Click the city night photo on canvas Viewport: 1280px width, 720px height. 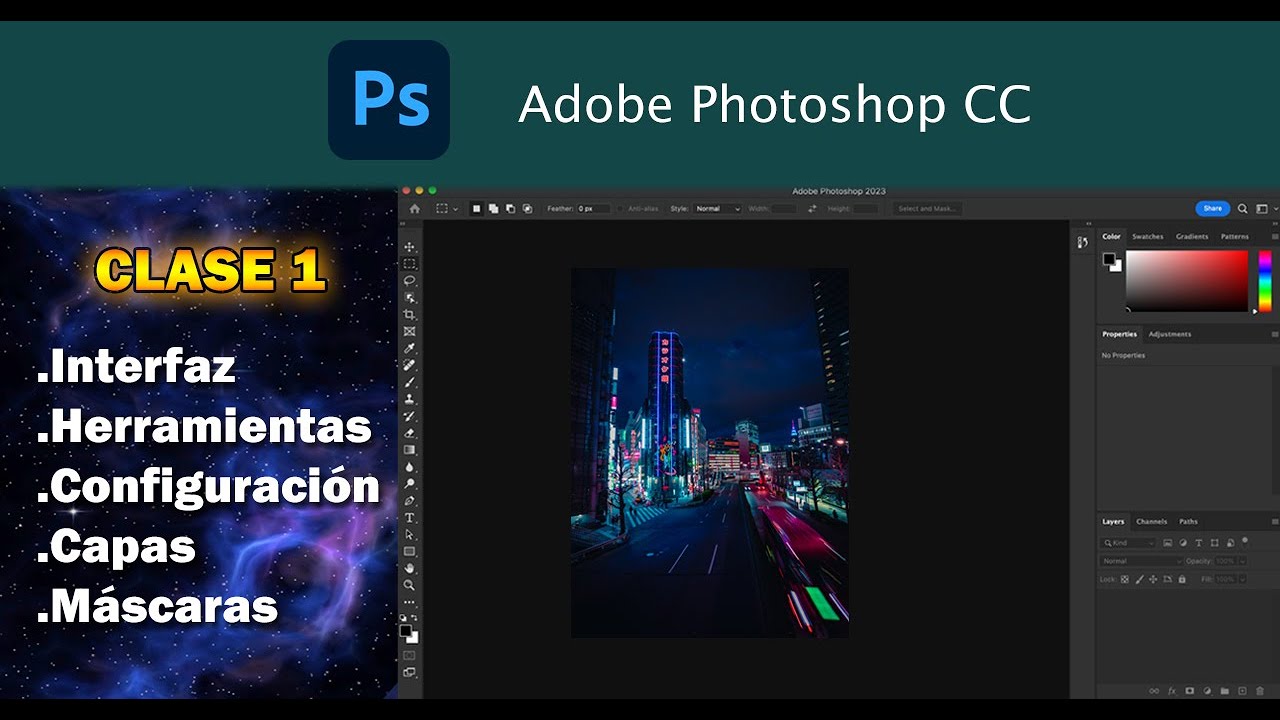coord(710,452)
